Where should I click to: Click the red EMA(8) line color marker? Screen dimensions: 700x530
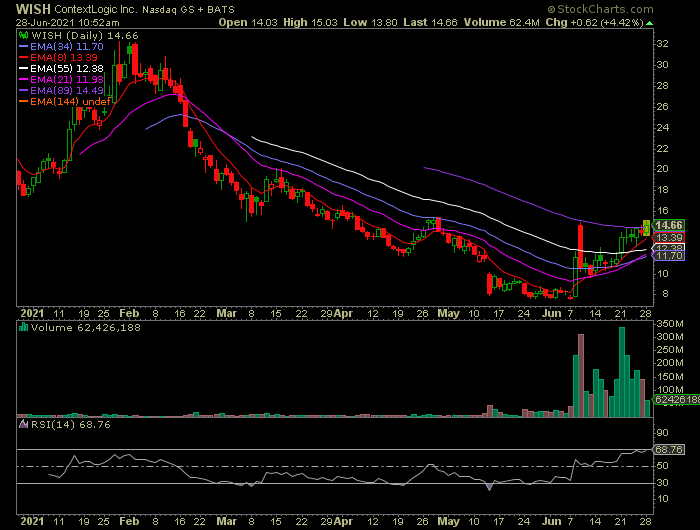click(24, 58)
